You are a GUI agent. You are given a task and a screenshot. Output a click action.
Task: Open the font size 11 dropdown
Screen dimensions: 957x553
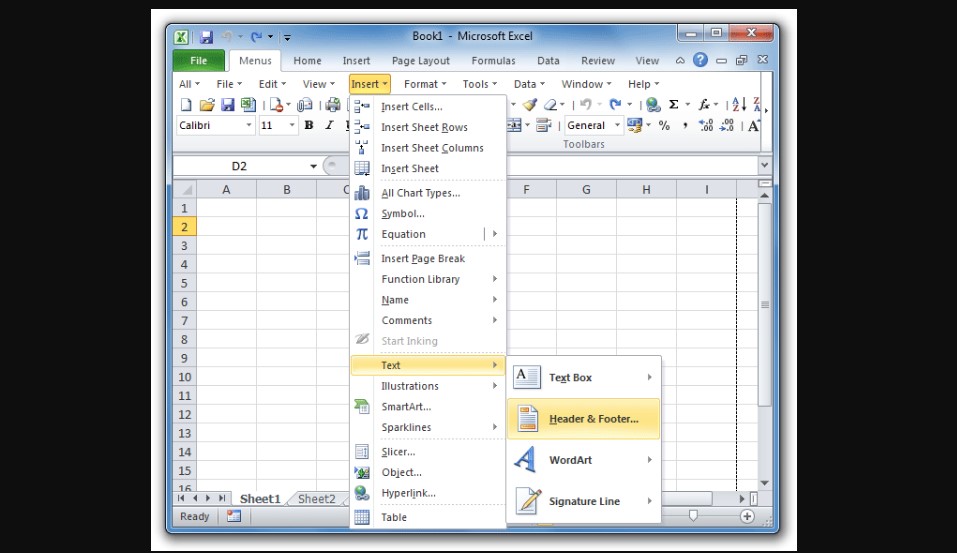(x=292, y=126)
